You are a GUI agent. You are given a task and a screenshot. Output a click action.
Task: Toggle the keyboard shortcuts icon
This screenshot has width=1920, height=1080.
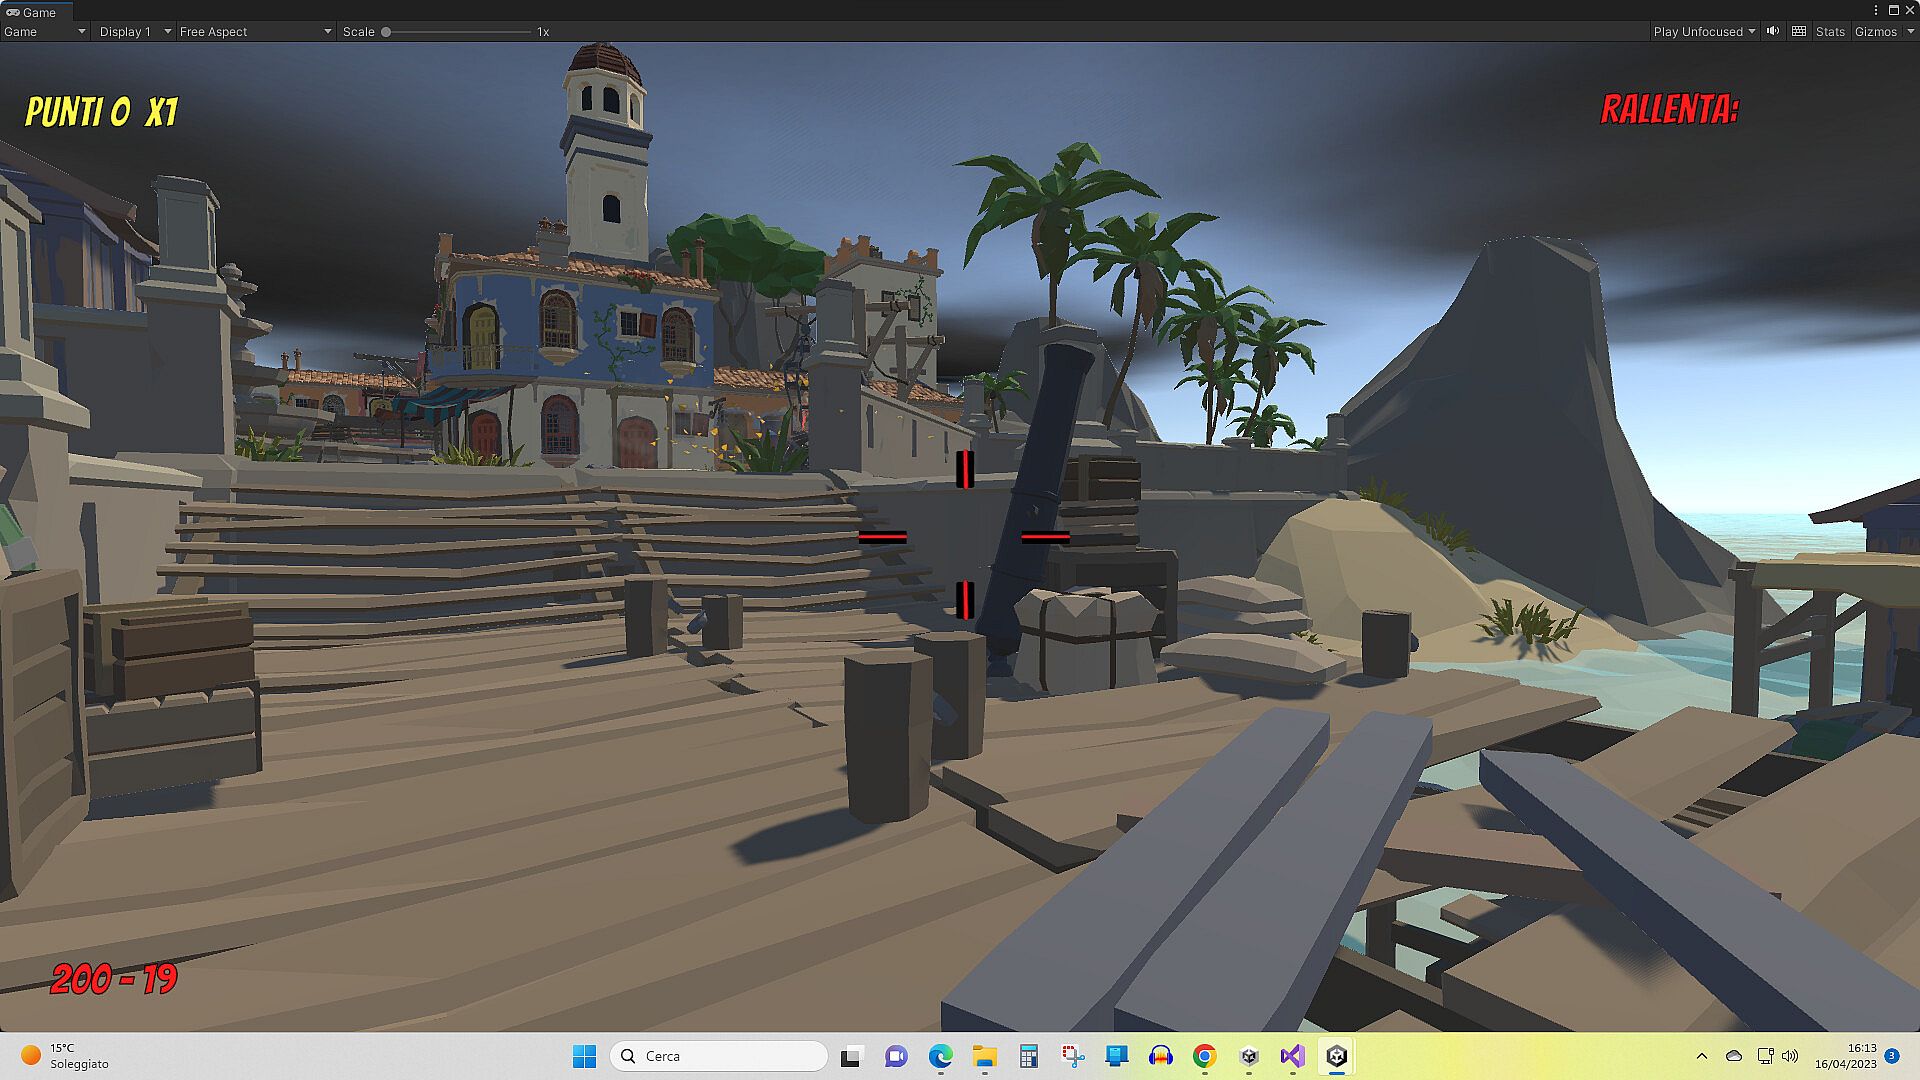(x=1799, y=31)
